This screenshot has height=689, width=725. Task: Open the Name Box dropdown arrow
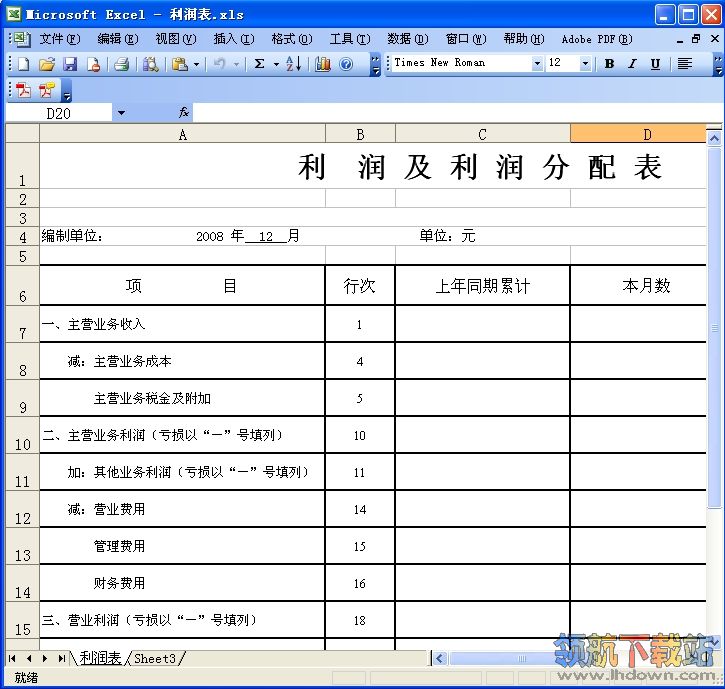coord(121,112)
